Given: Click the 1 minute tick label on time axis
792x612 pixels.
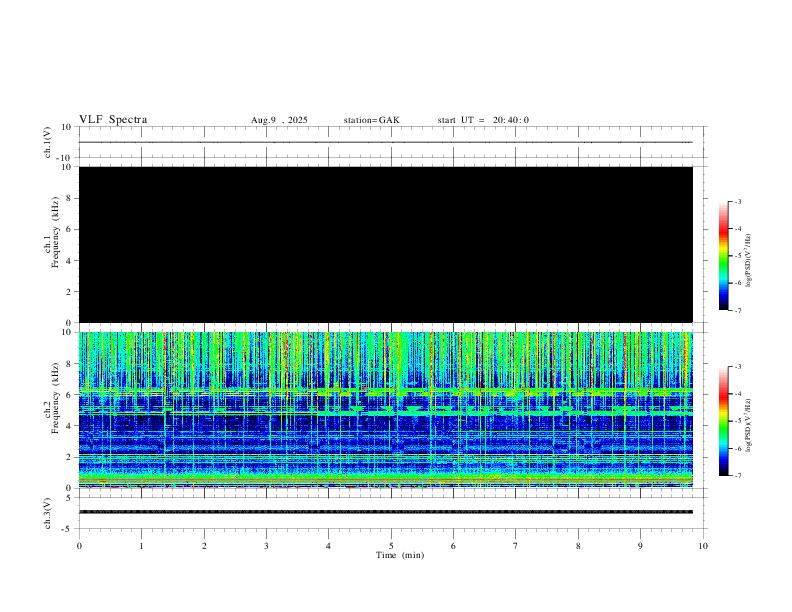Looking at the screenshot, I should point(141,545).
